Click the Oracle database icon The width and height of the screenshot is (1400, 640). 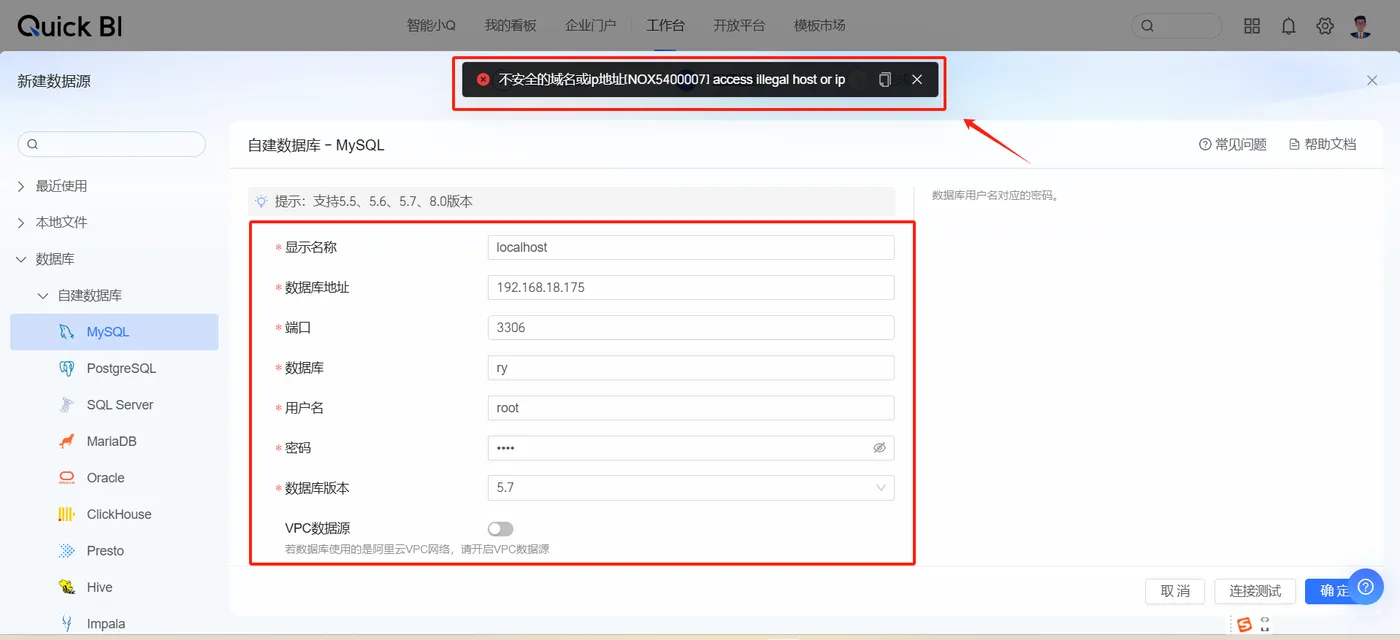67,478
